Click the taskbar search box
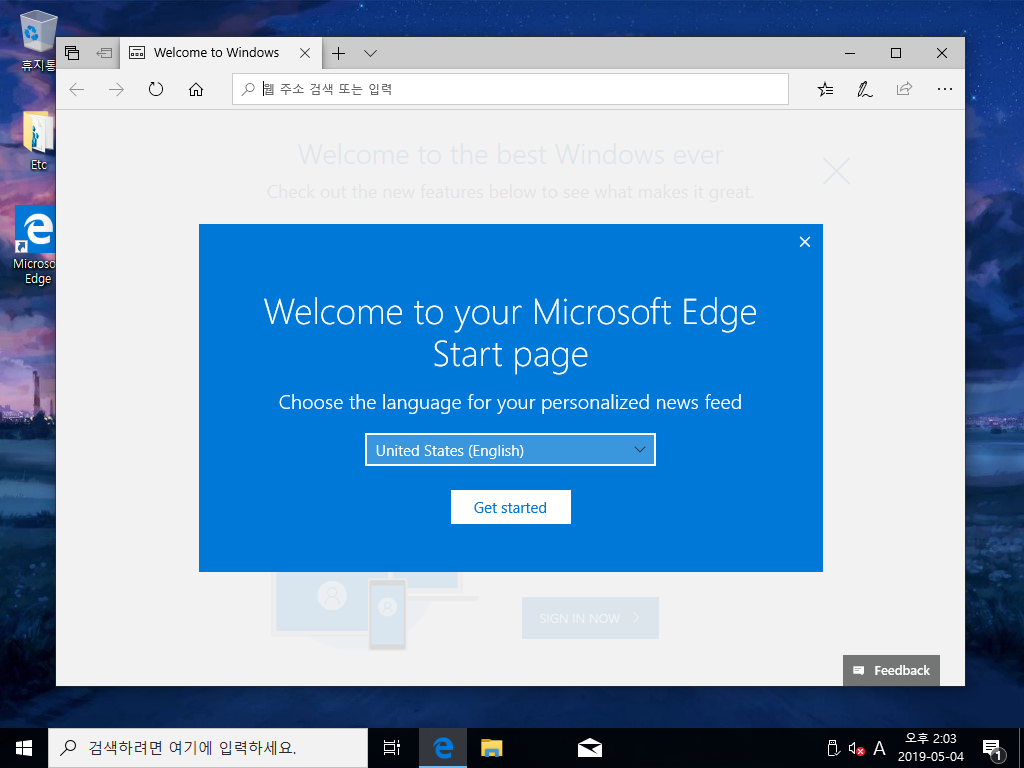 [208, 748]
